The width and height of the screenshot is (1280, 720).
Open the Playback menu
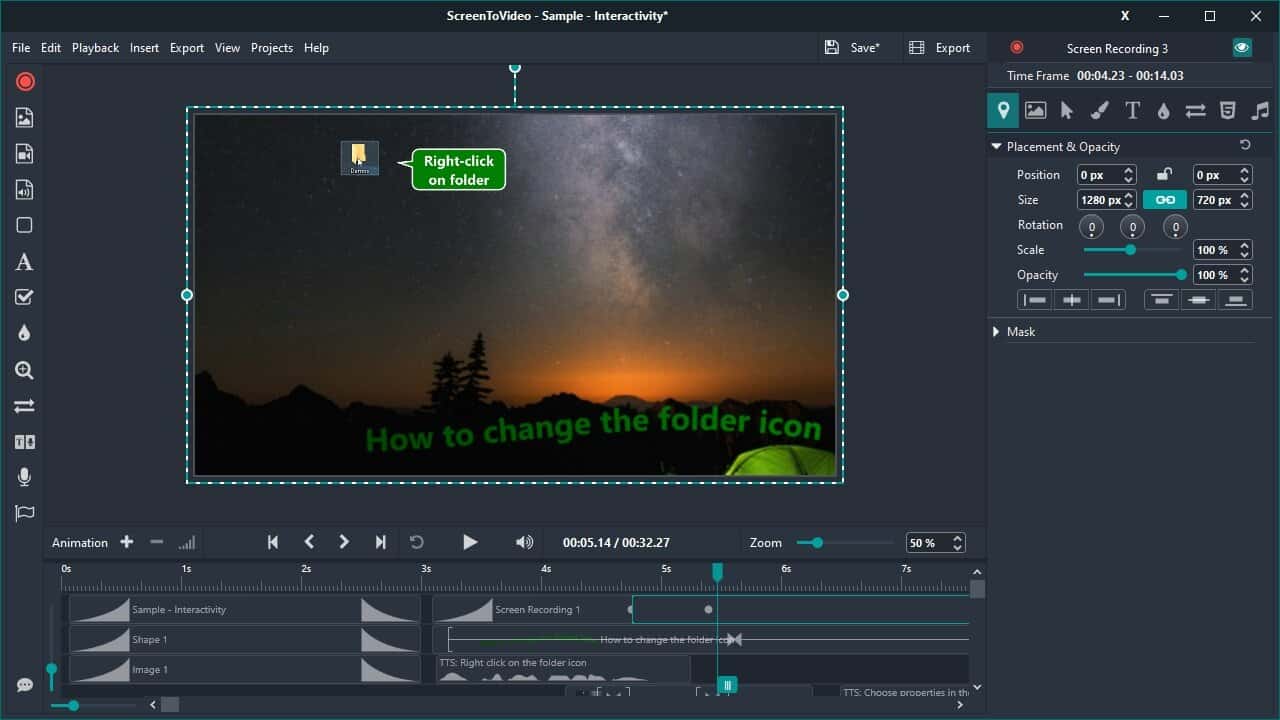[x=95, y=47]
